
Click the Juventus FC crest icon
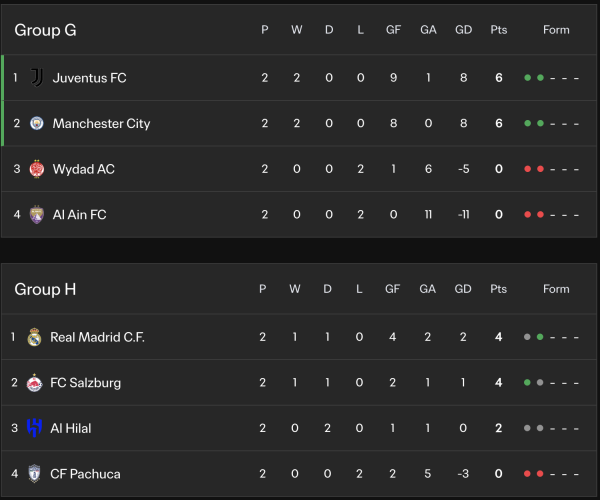coord(37,77)
